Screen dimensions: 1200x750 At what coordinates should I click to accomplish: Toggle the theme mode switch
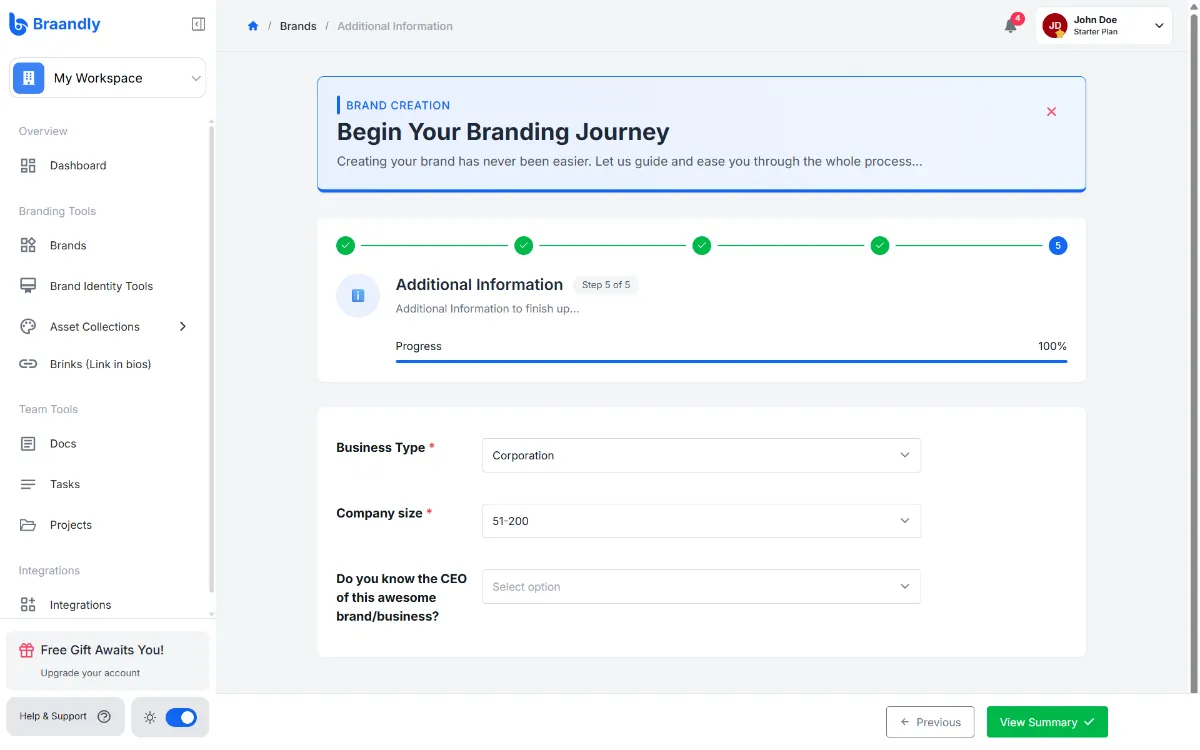[181, 717]
